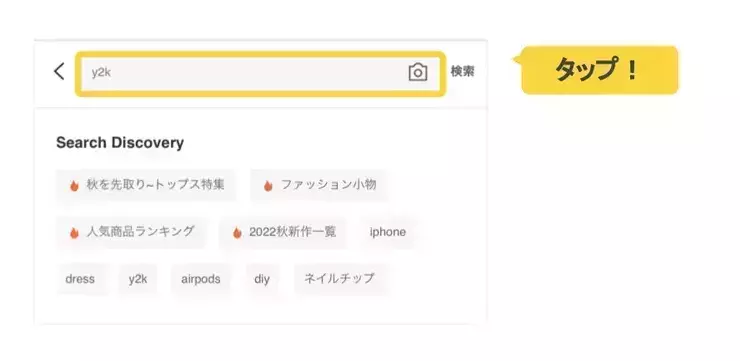Screen dimensions: 740x361
Task: Tap the diy search tag
Action: [x=262, y=279]
